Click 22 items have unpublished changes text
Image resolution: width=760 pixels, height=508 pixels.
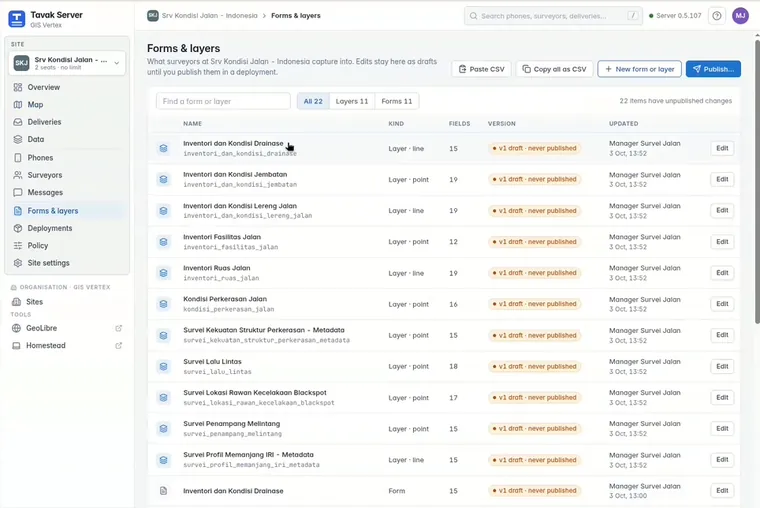coord(676,101)
